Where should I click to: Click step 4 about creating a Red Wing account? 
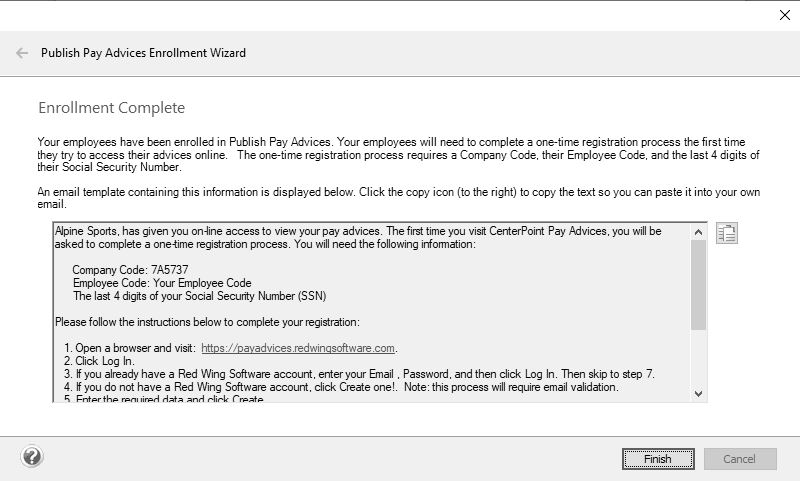340,387
